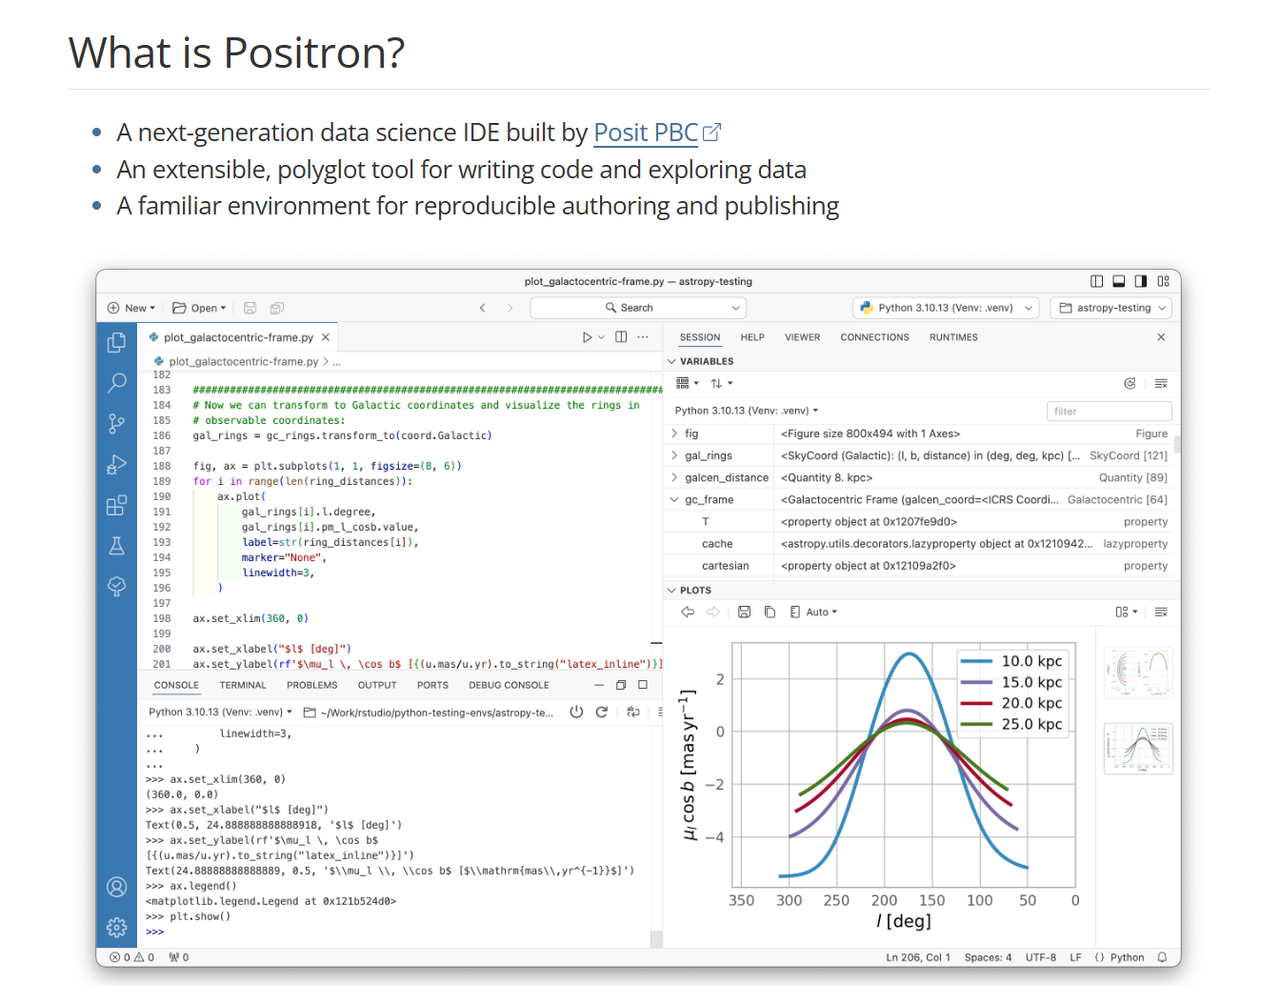Switch to the TERMINAL tab
Viewport: 1280px width, 986px height.
tap(243, 685)
